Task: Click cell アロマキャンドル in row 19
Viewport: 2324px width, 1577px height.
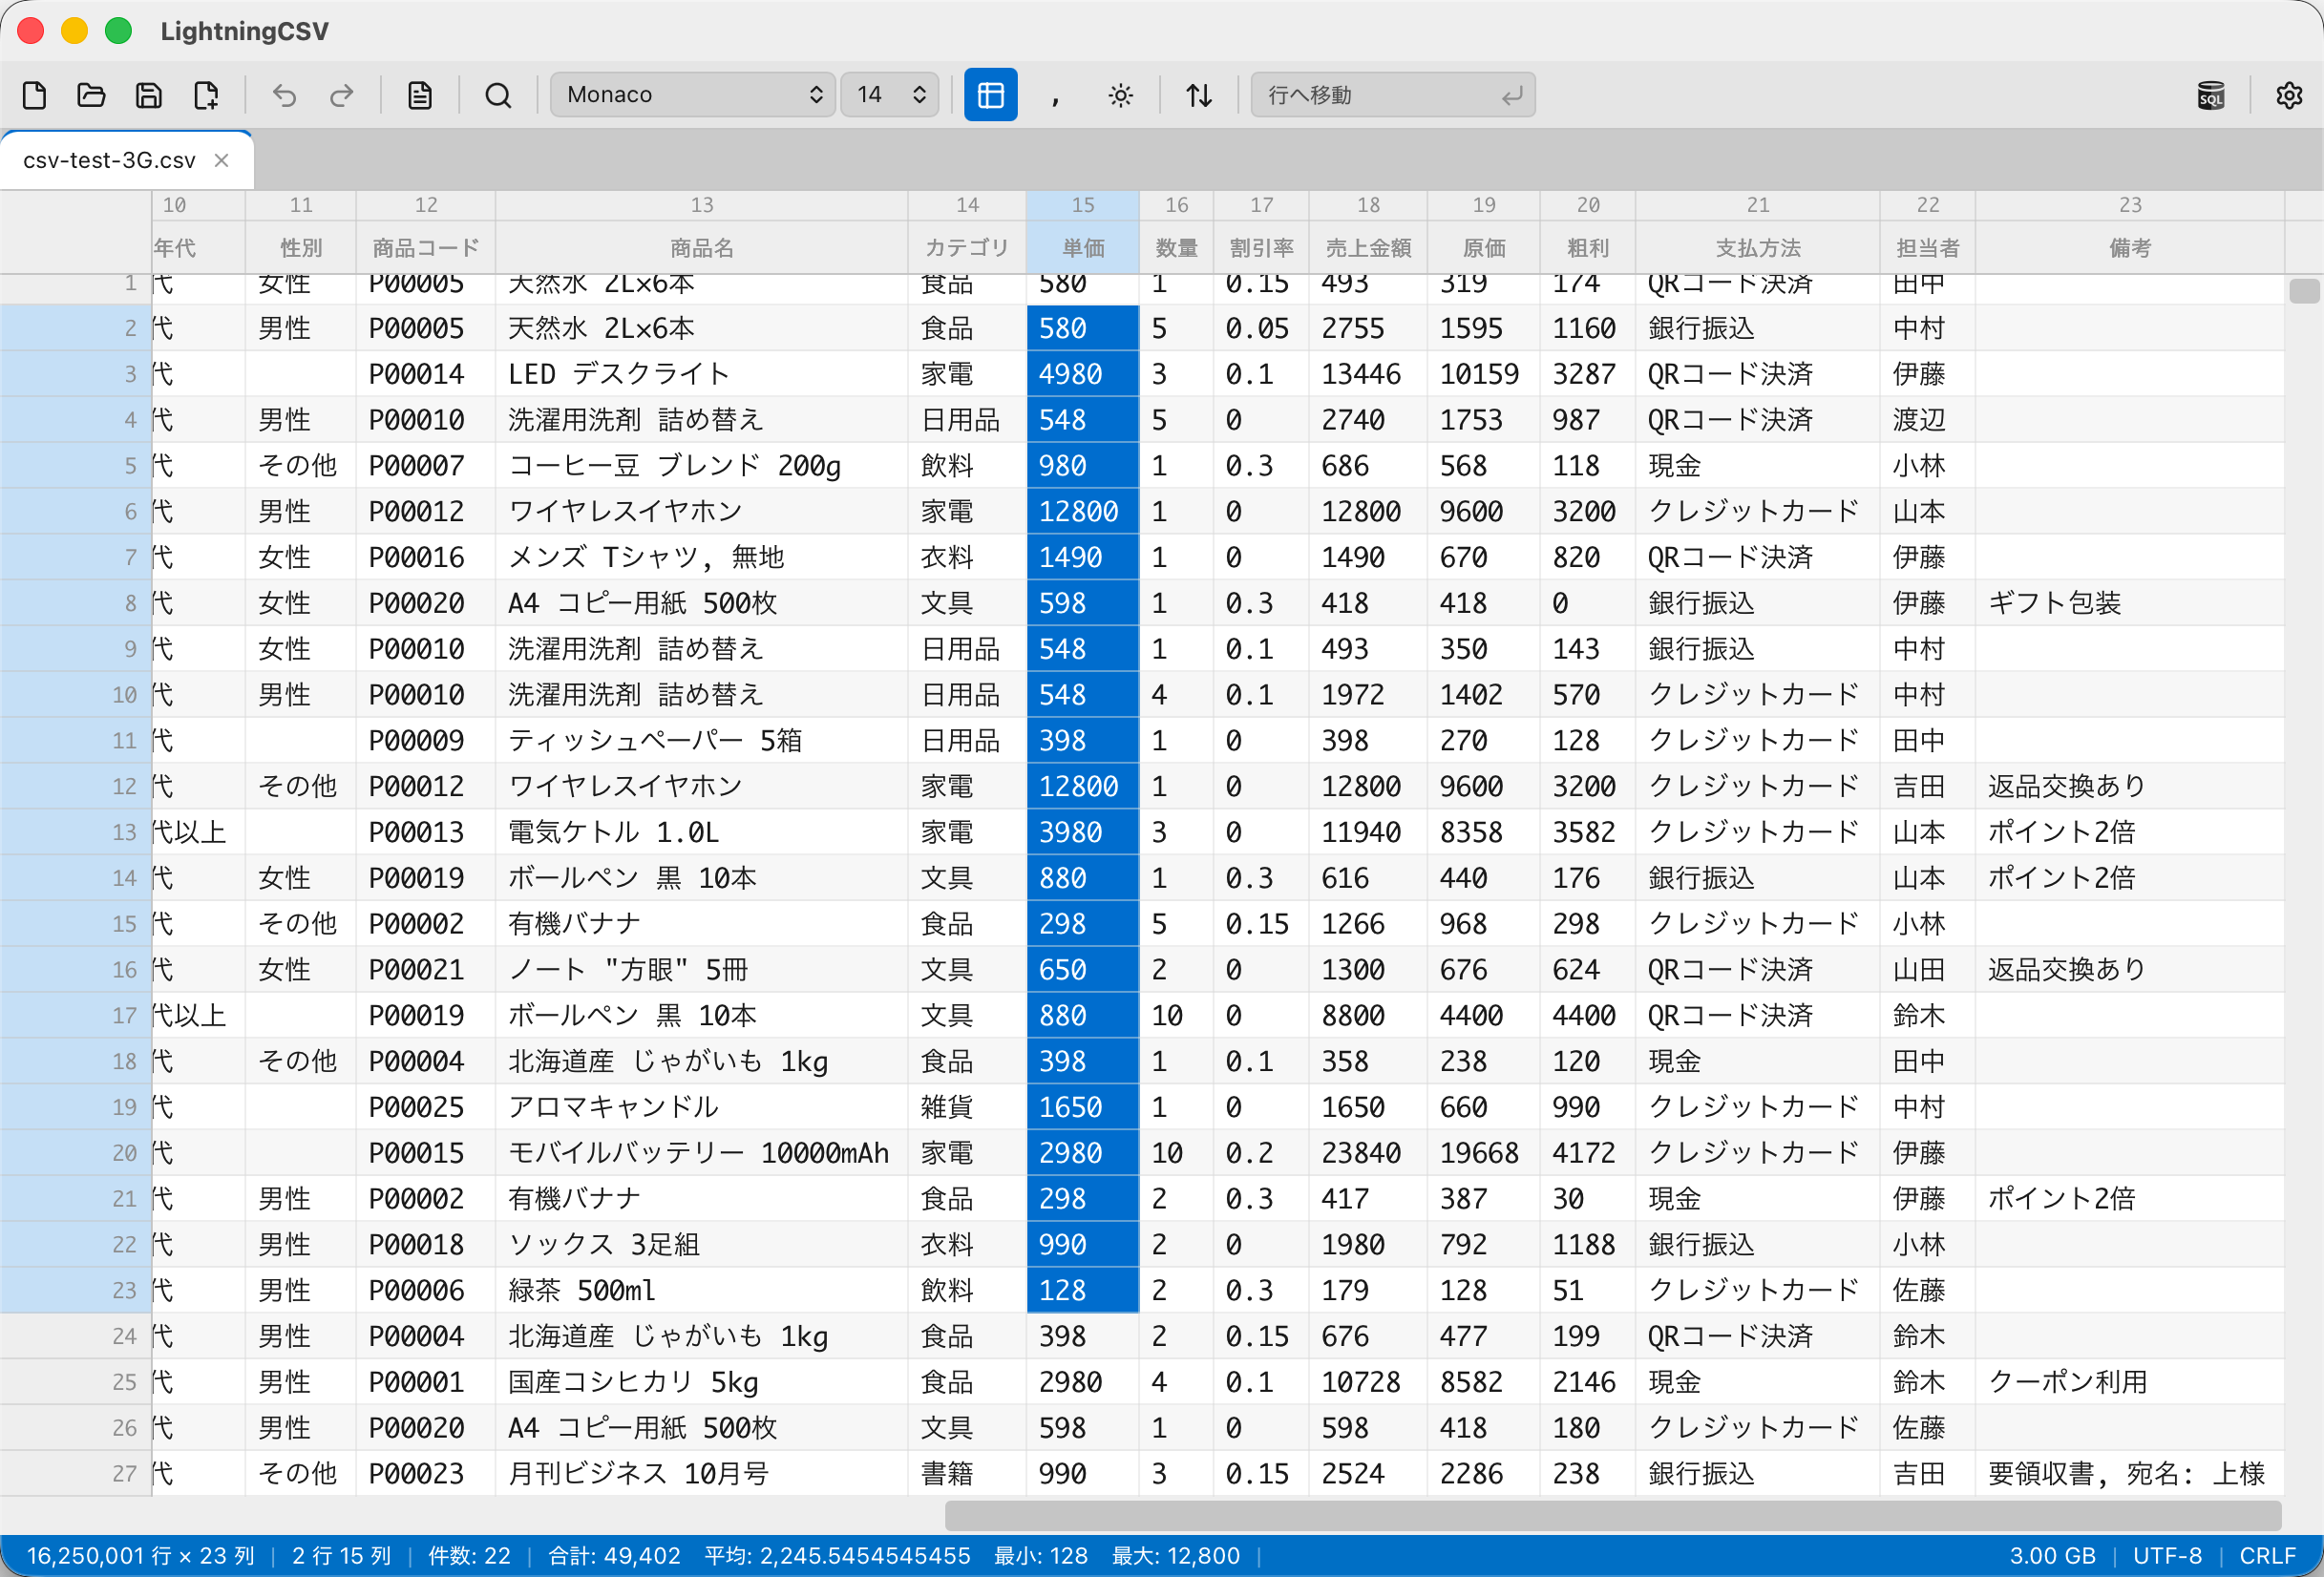Action: 702,1107
